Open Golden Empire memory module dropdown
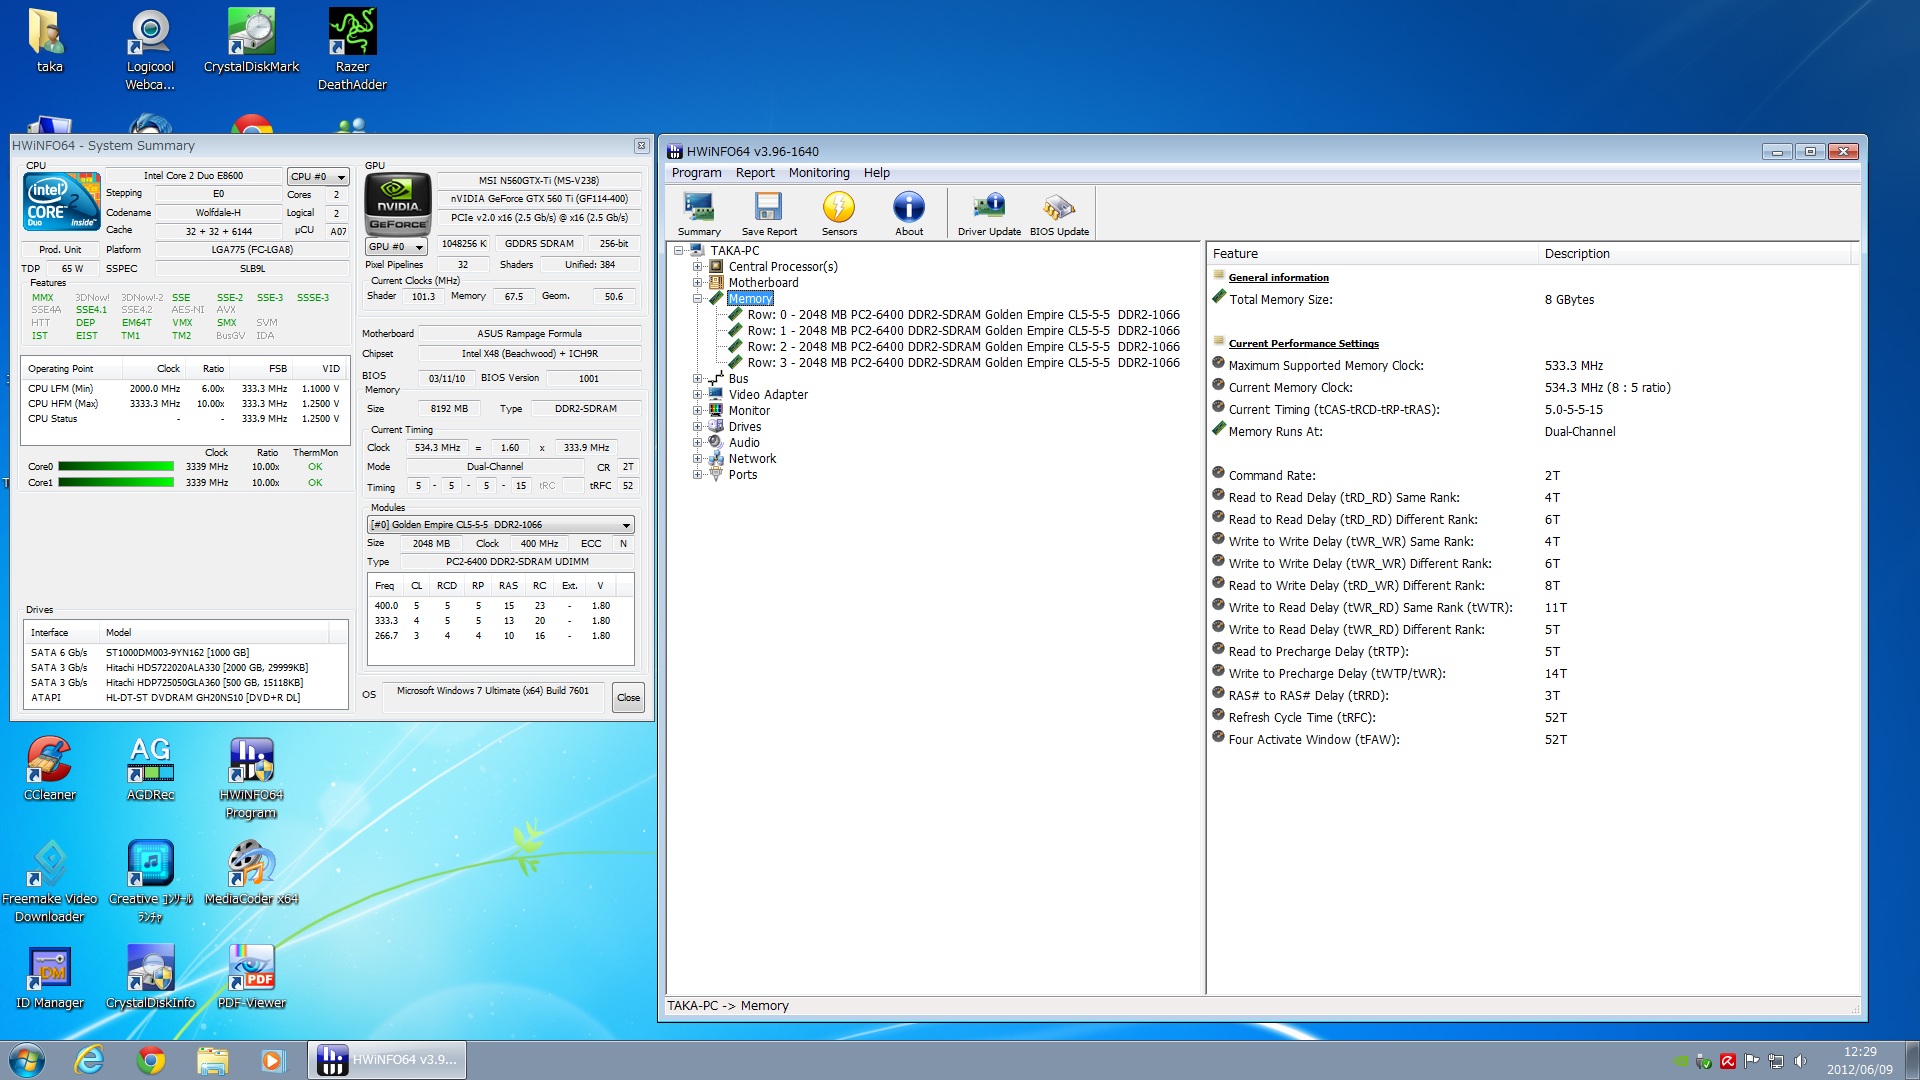 click(x=501, y=525)
